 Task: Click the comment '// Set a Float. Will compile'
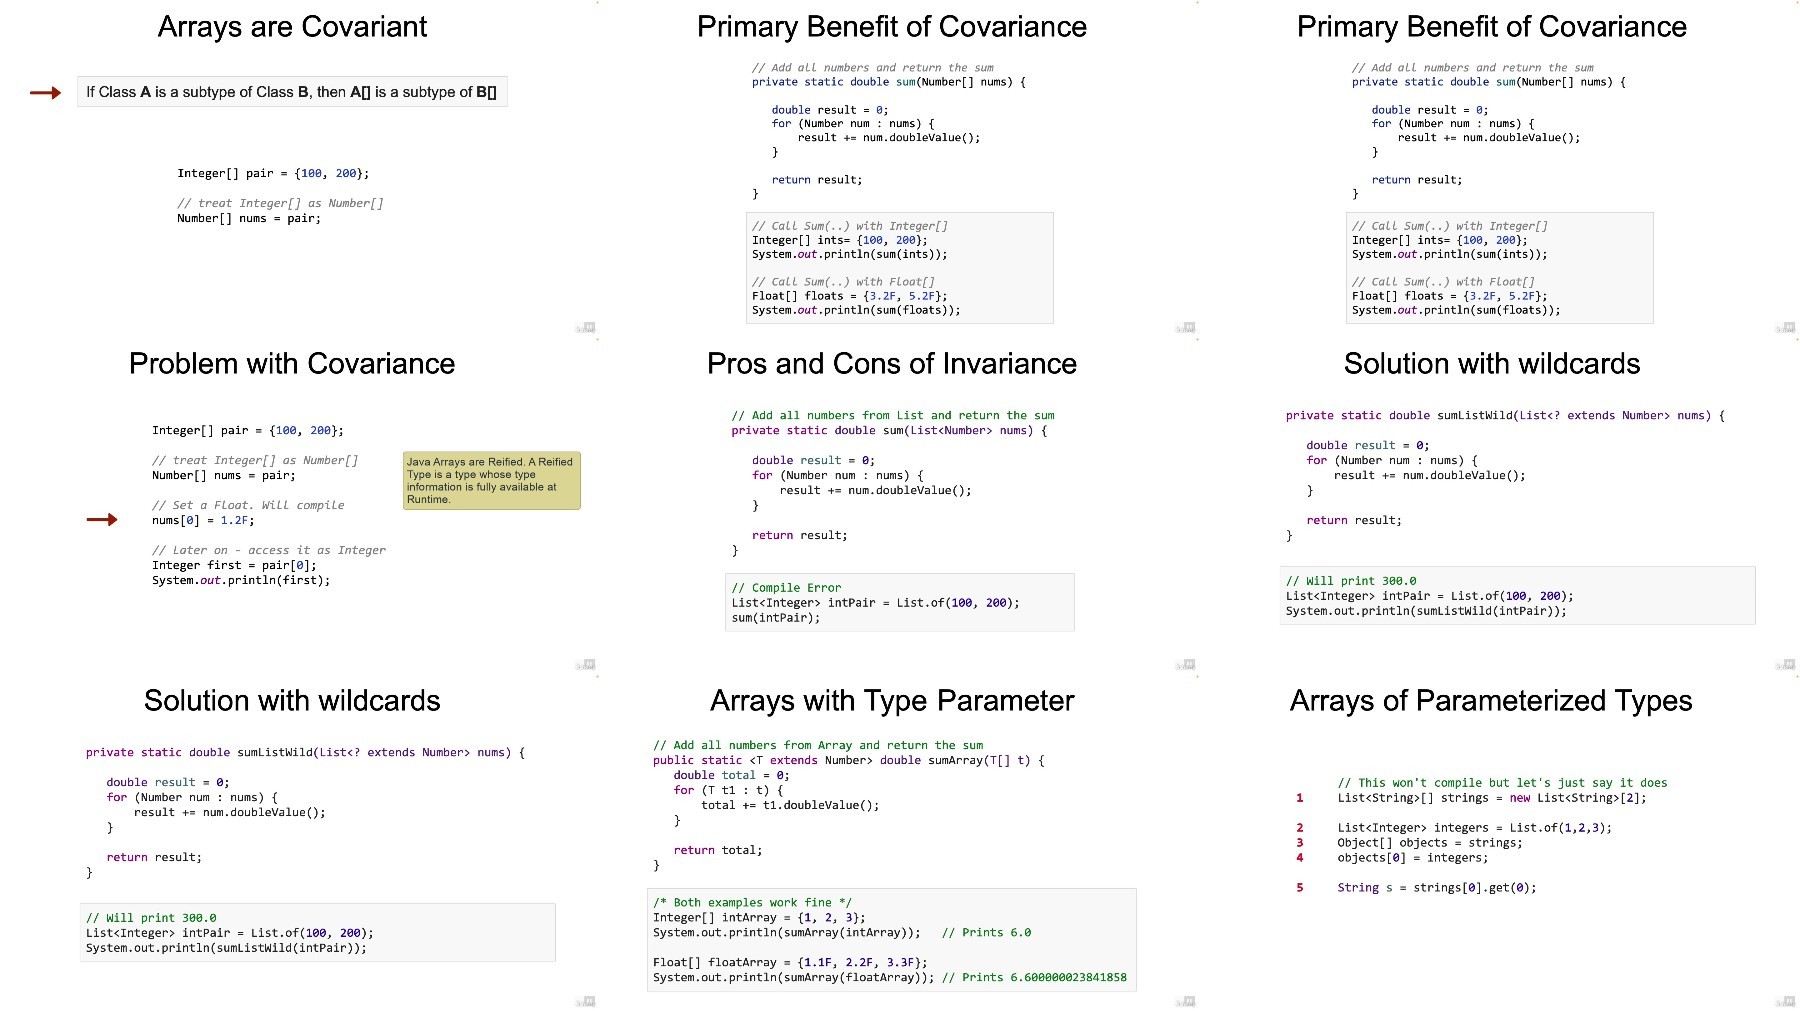tap(248, 505)
